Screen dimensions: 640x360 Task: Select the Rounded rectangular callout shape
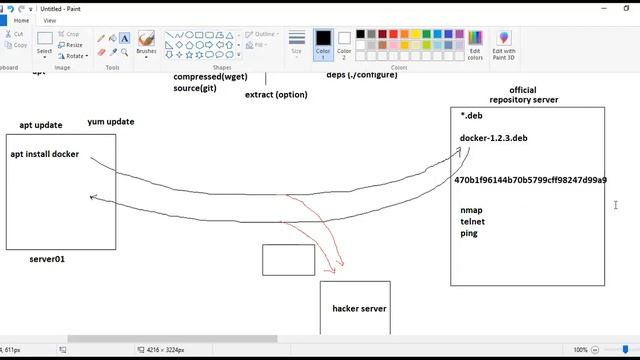click(x=209, y=55)
